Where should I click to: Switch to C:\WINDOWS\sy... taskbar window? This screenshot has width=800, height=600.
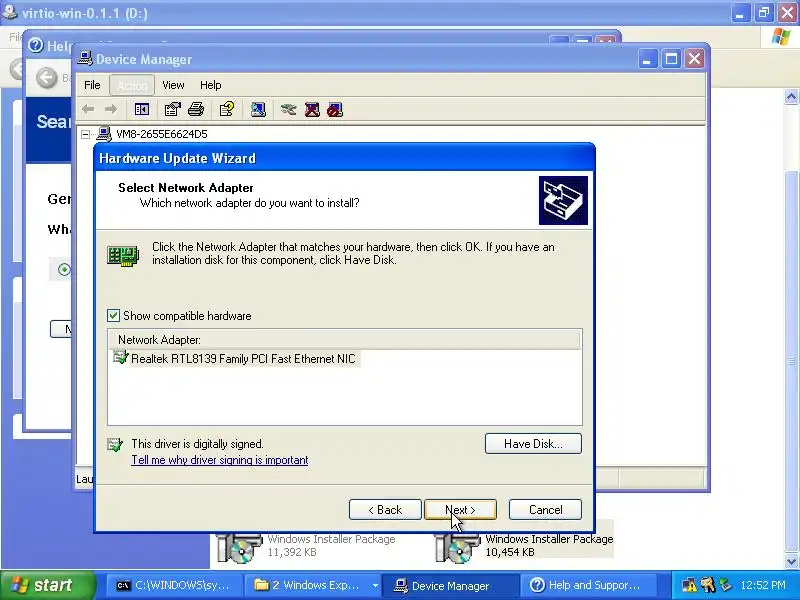pos(174,585)
